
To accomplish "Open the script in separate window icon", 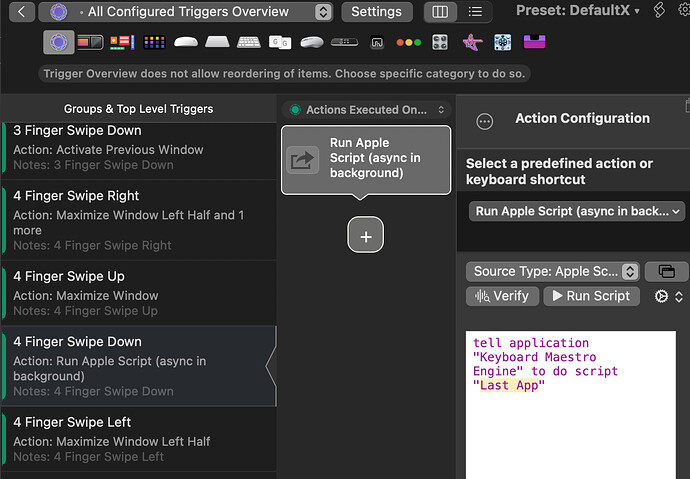I will 666,271.
